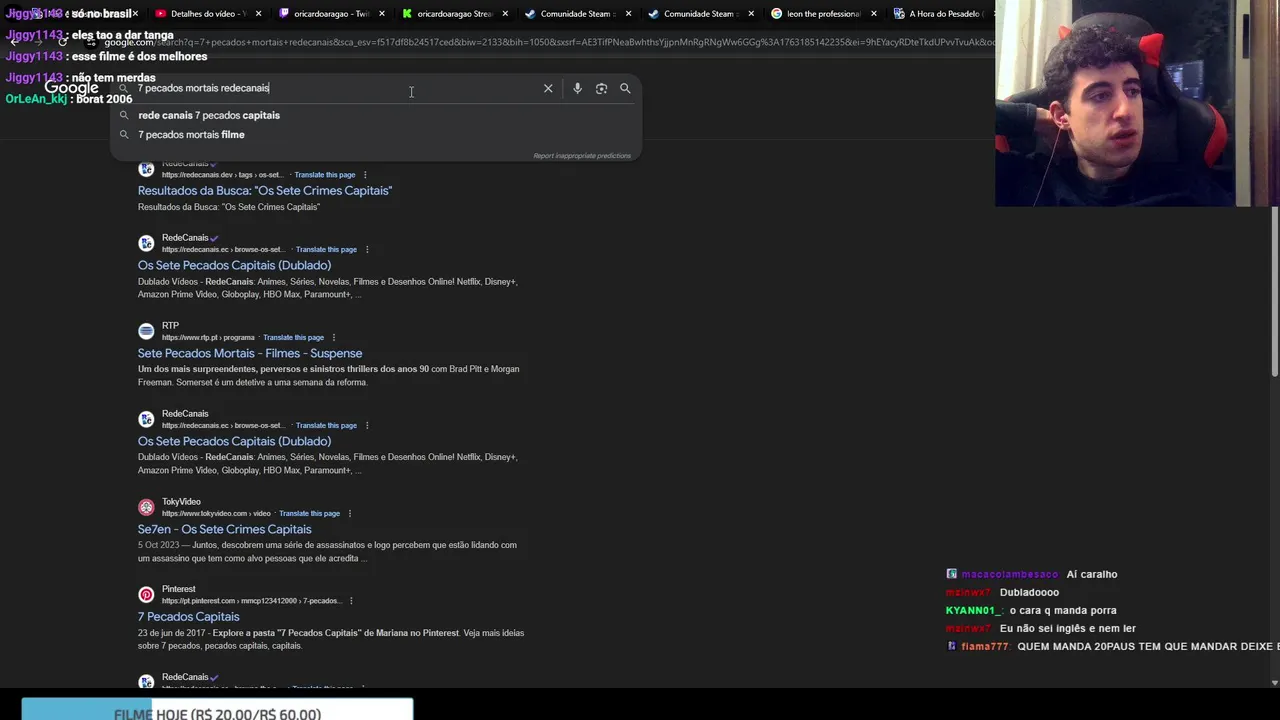Click RTP favicon in search results
Image resolution: width=1280 pixels, height=720 pixels.
point(146,331)
